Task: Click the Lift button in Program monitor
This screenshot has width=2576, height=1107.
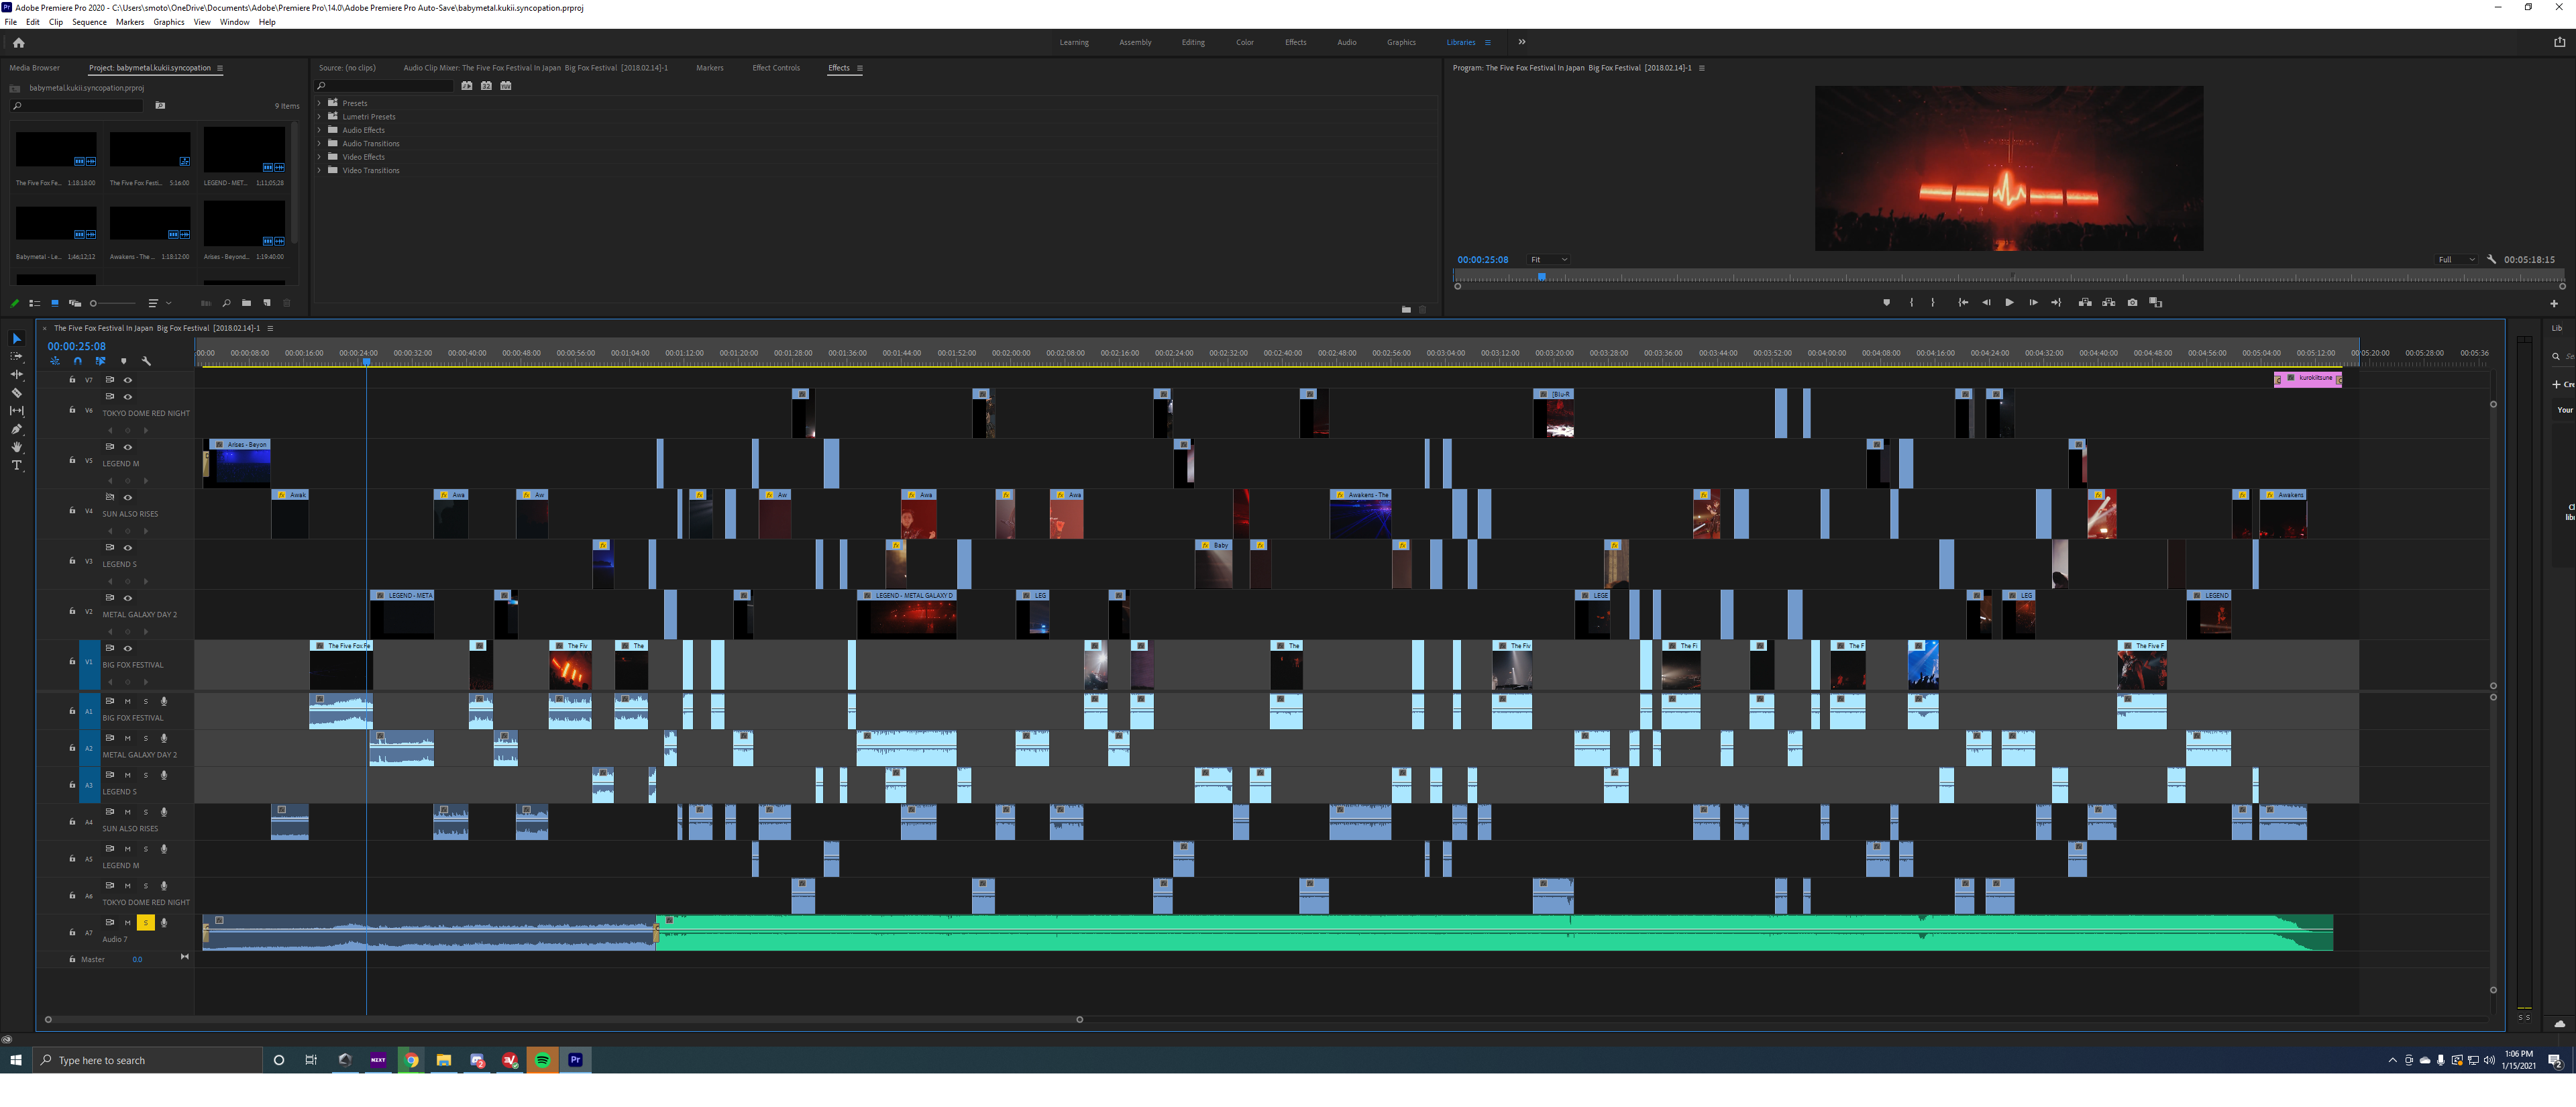Action: tap(2085, 303)
